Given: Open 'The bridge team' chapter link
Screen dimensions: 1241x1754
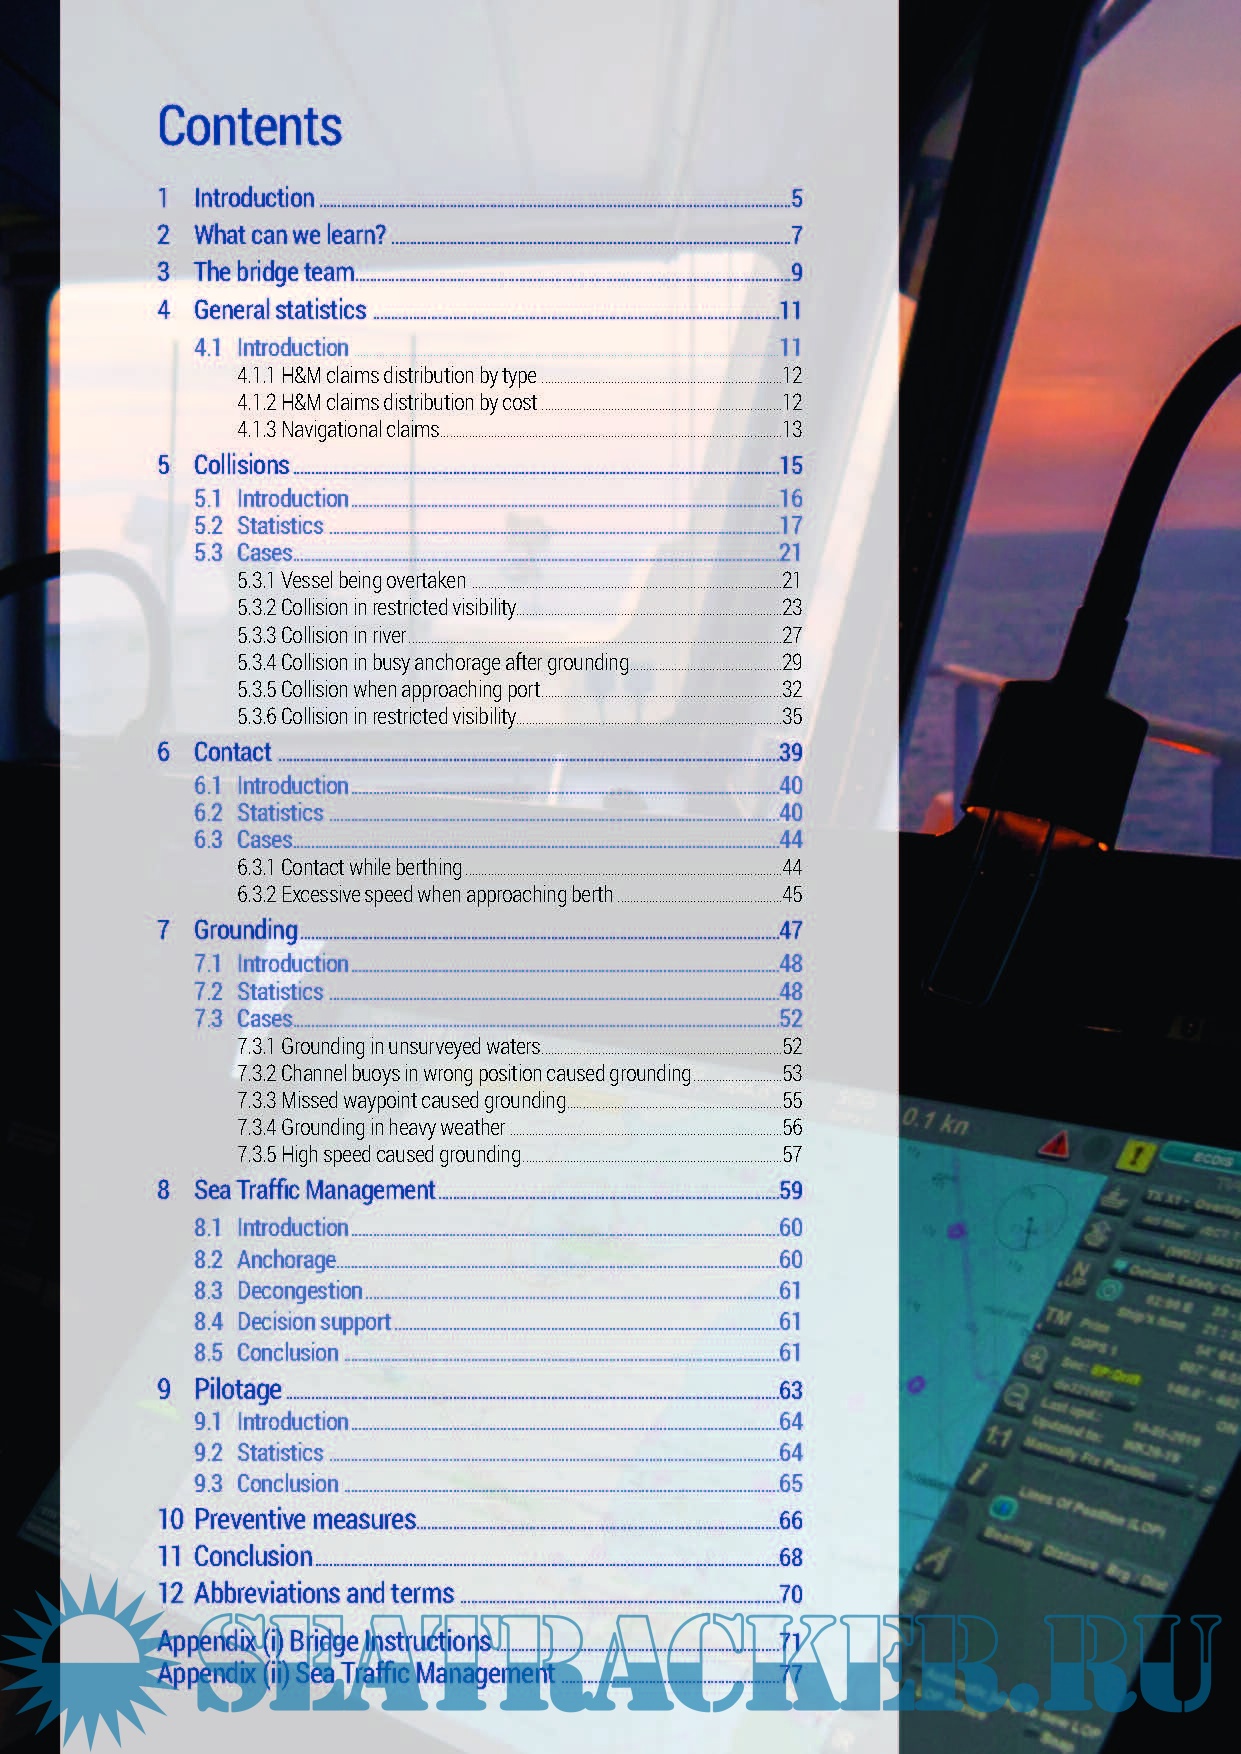Looking at the screenshot, I should tap(273, 272).
